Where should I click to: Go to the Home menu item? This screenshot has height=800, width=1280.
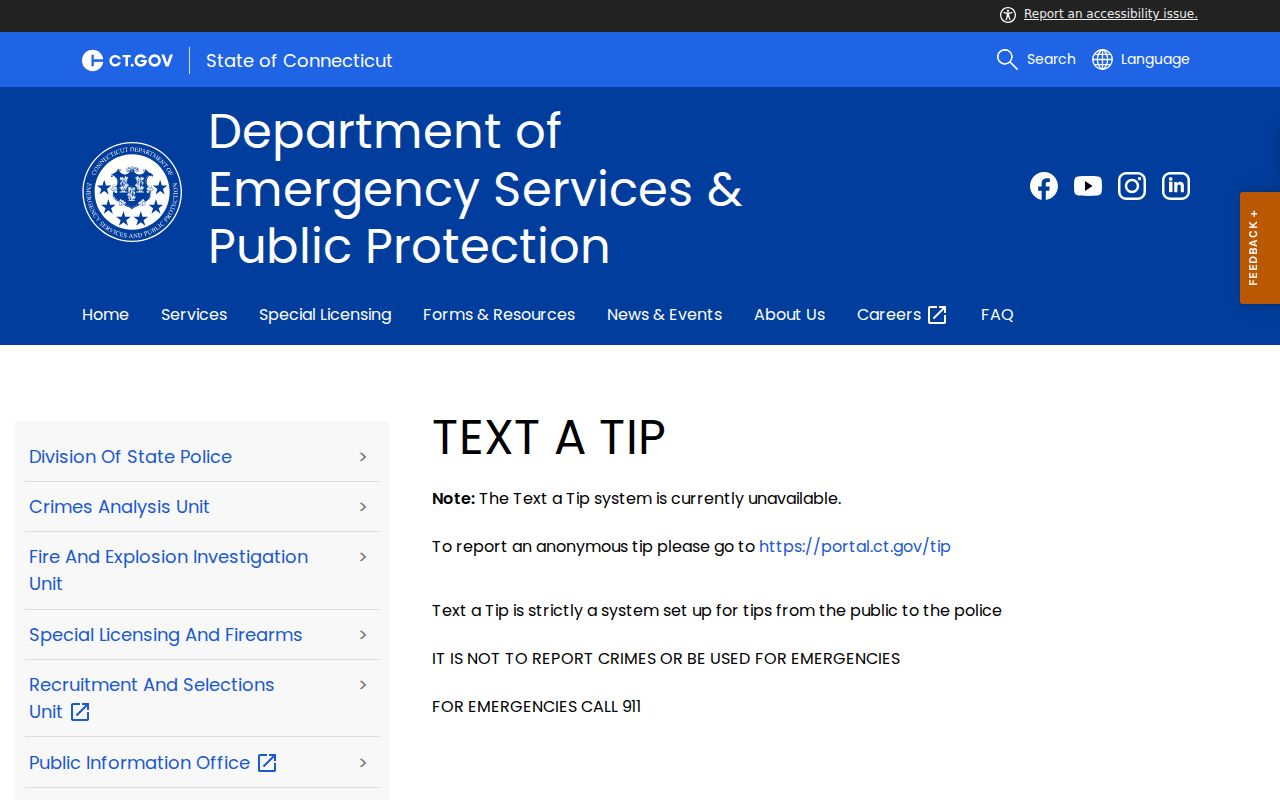[105, 314]
